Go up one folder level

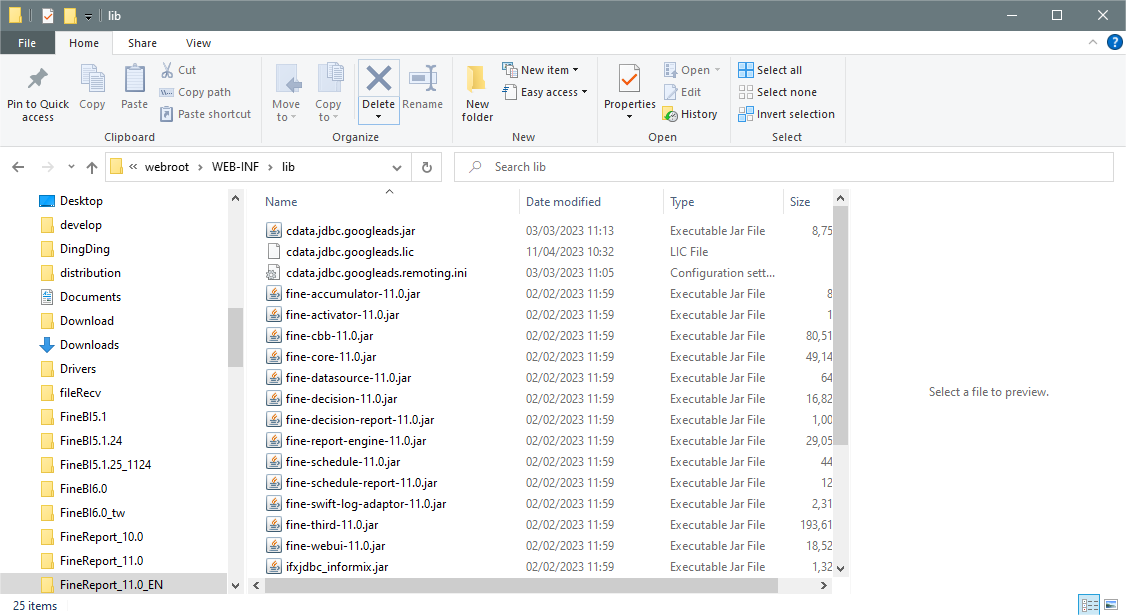[91, 167]
